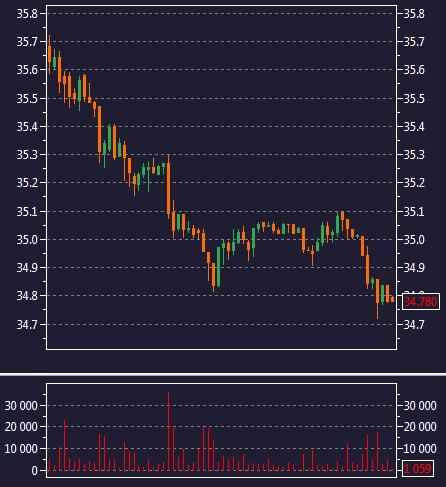Click the first candlestick near 35.7
The image size is (446, 487).
(50, 54)
